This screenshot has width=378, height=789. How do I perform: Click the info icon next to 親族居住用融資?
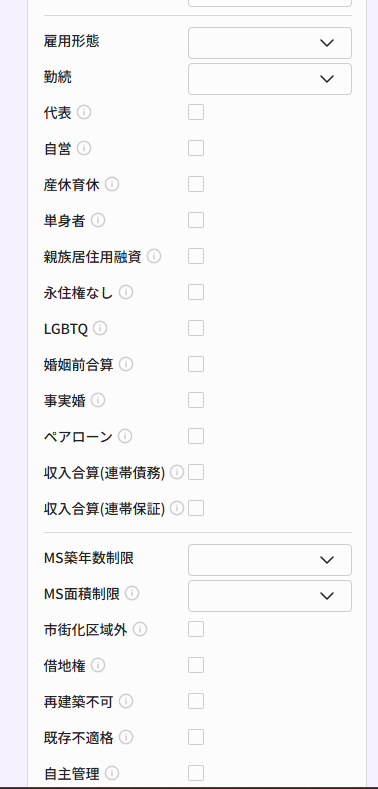pos(154,256)
